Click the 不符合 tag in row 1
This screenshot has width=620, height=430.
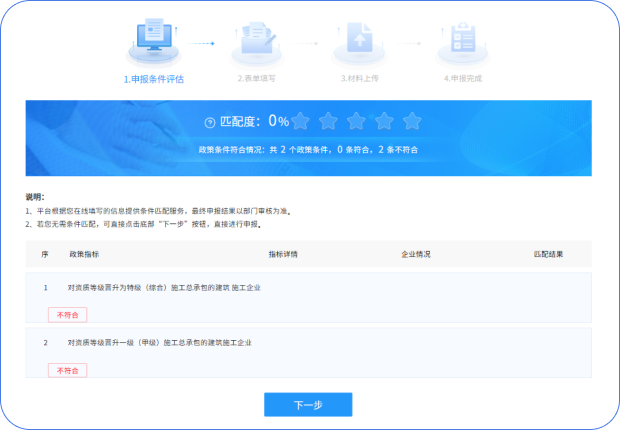click(x=68, y=315)
